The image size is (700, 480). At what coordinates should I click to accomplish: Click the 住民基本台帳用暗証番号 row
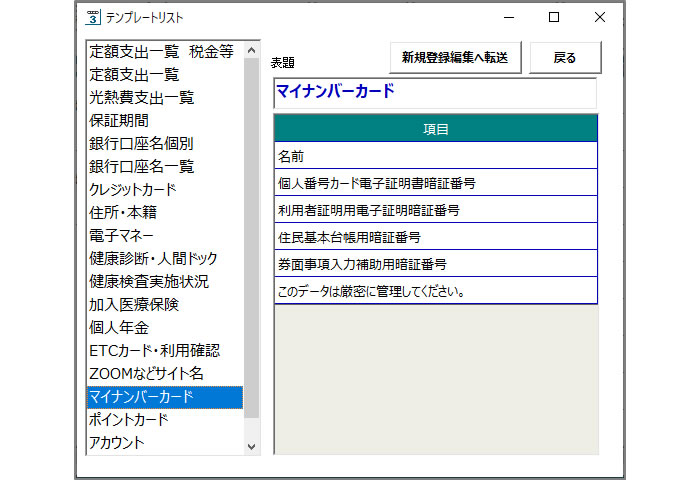point(436,237)
